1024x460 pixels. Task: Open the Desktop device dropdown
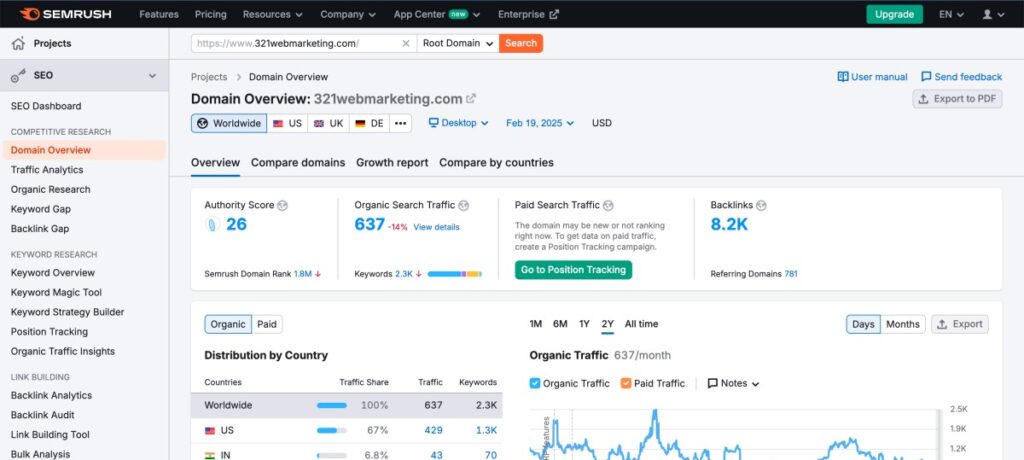click(458, 123)
